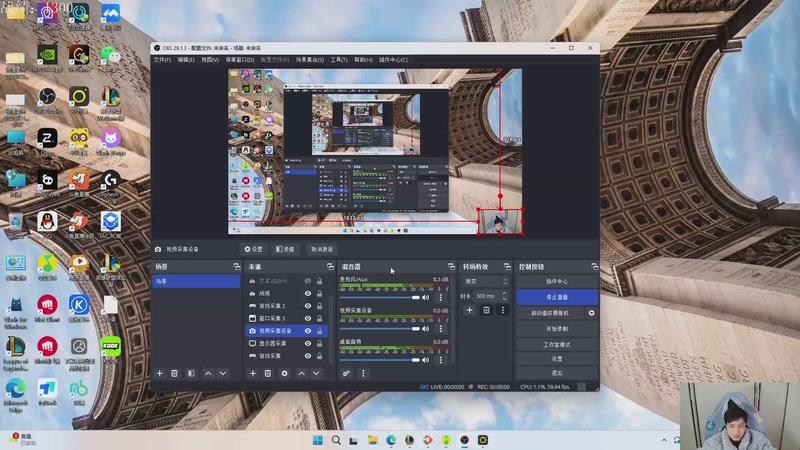Open source 滤镜 filters button

285,249
